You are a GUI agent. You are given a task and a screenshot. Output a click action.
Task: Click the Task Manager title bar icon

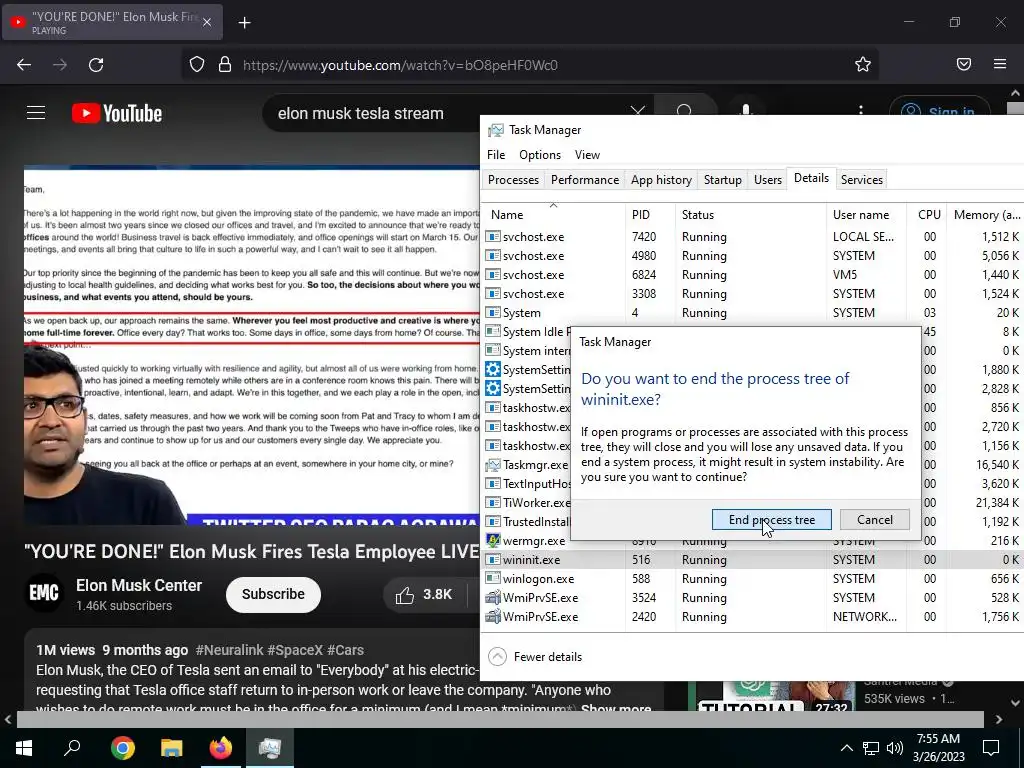point(496,130)
